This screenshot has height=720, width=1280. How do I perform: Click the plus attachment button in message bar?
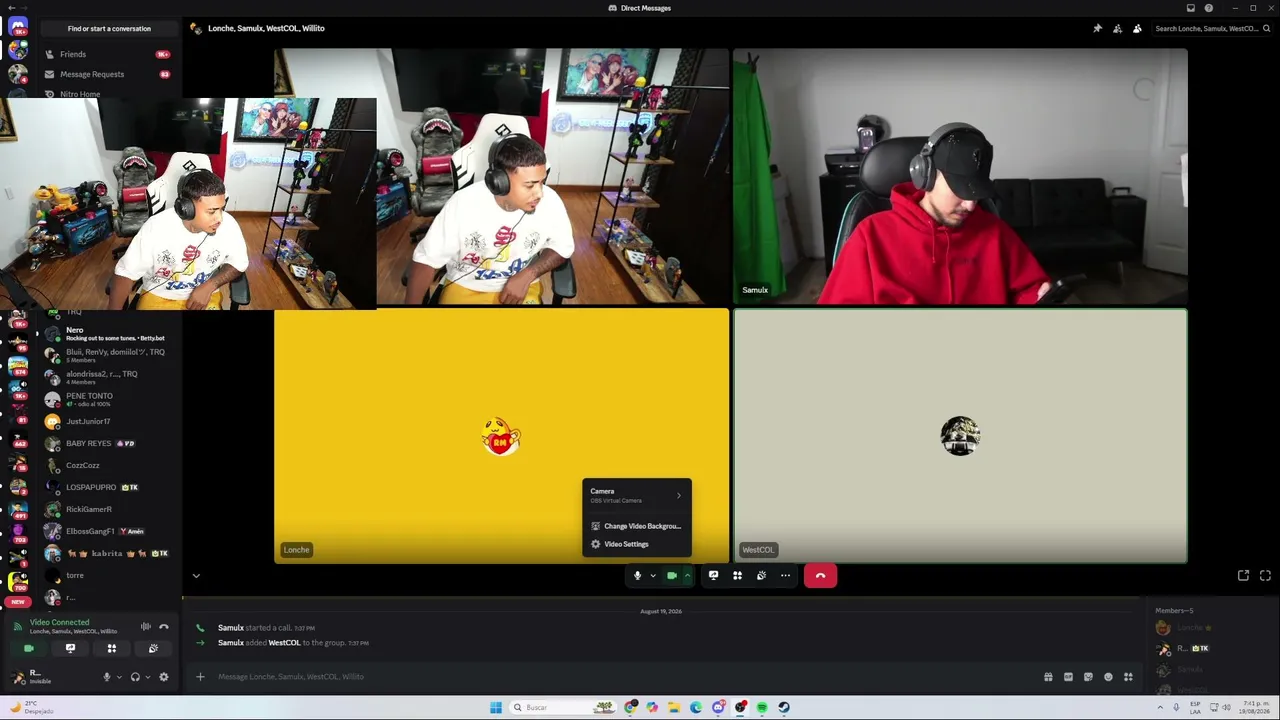point(200,677)
